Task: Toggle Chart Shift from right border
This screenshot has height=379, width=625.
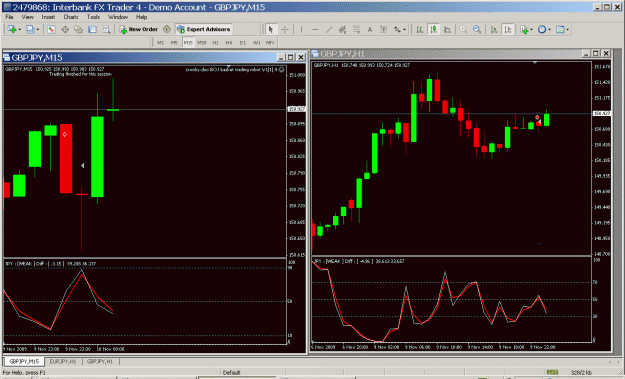Action: click(x=508, y=29)
